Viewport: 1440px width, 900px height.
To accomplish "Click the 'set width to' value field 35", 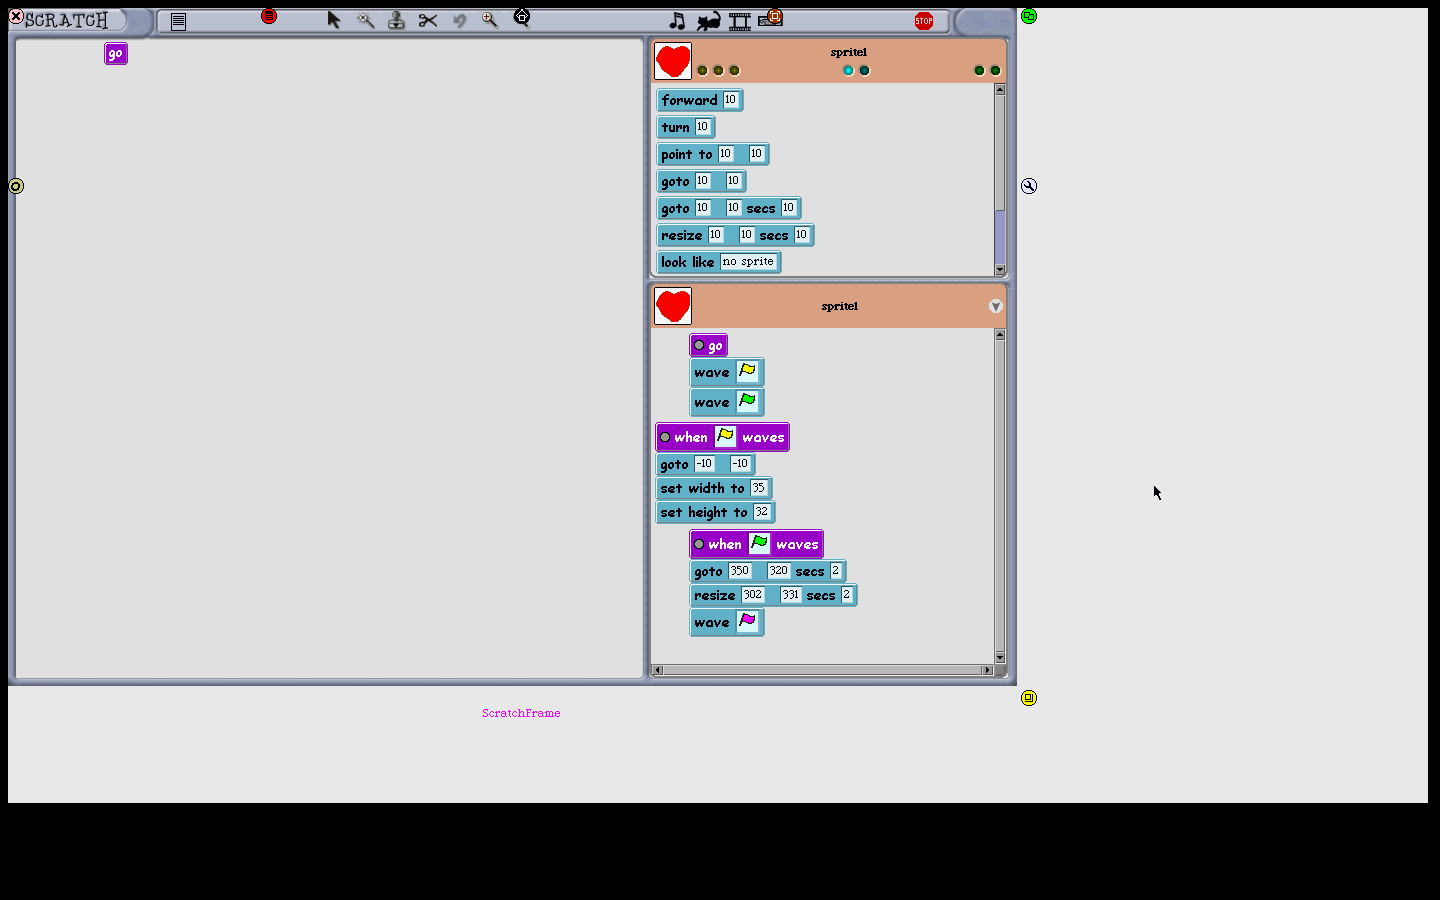I will (x=758, y=488).
